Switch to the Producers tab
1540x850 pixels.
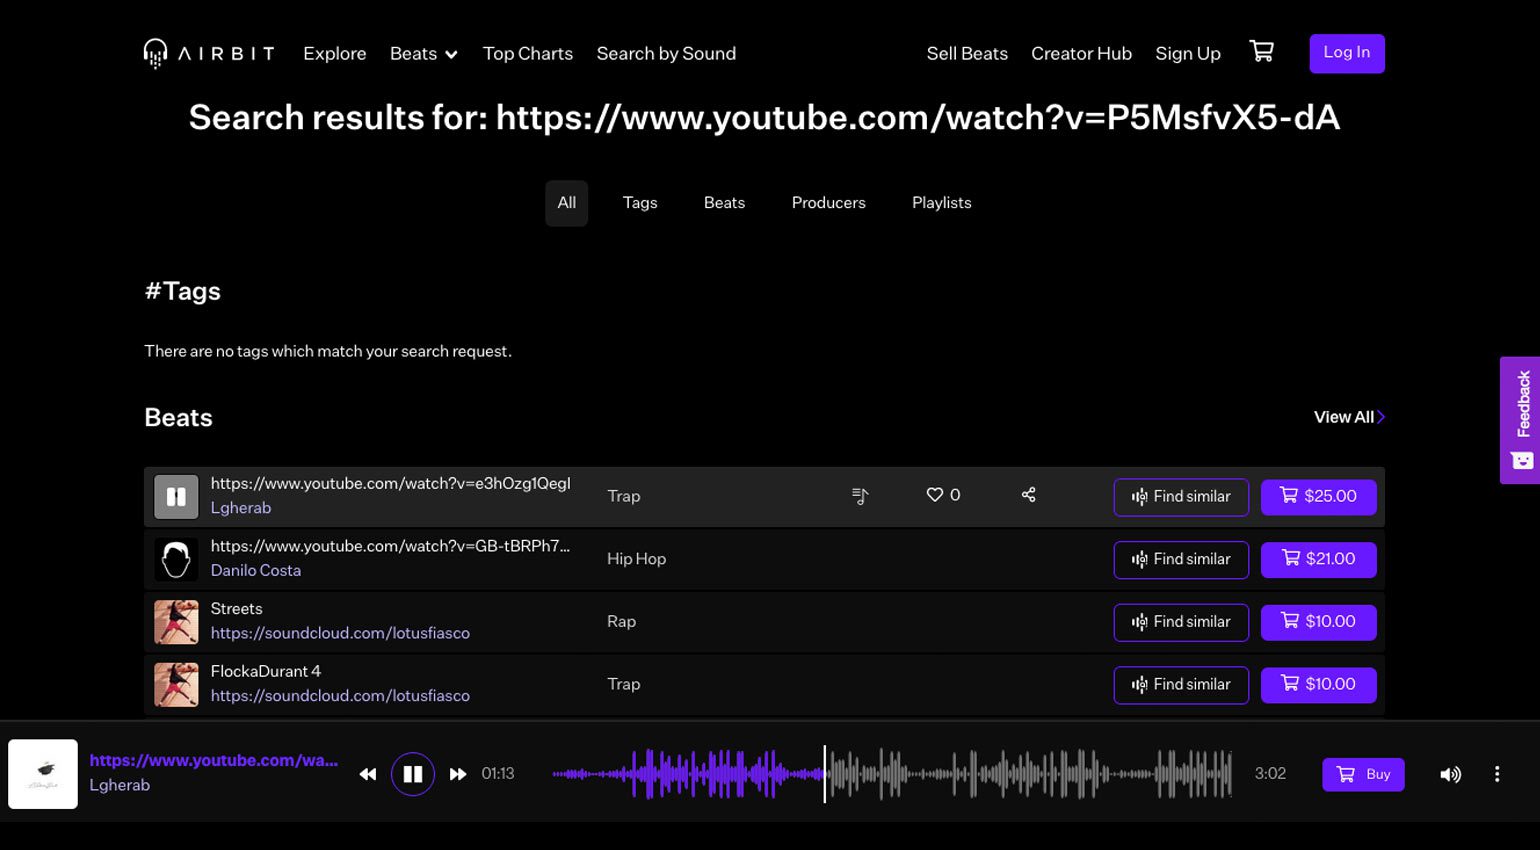[x=829, y=203]
